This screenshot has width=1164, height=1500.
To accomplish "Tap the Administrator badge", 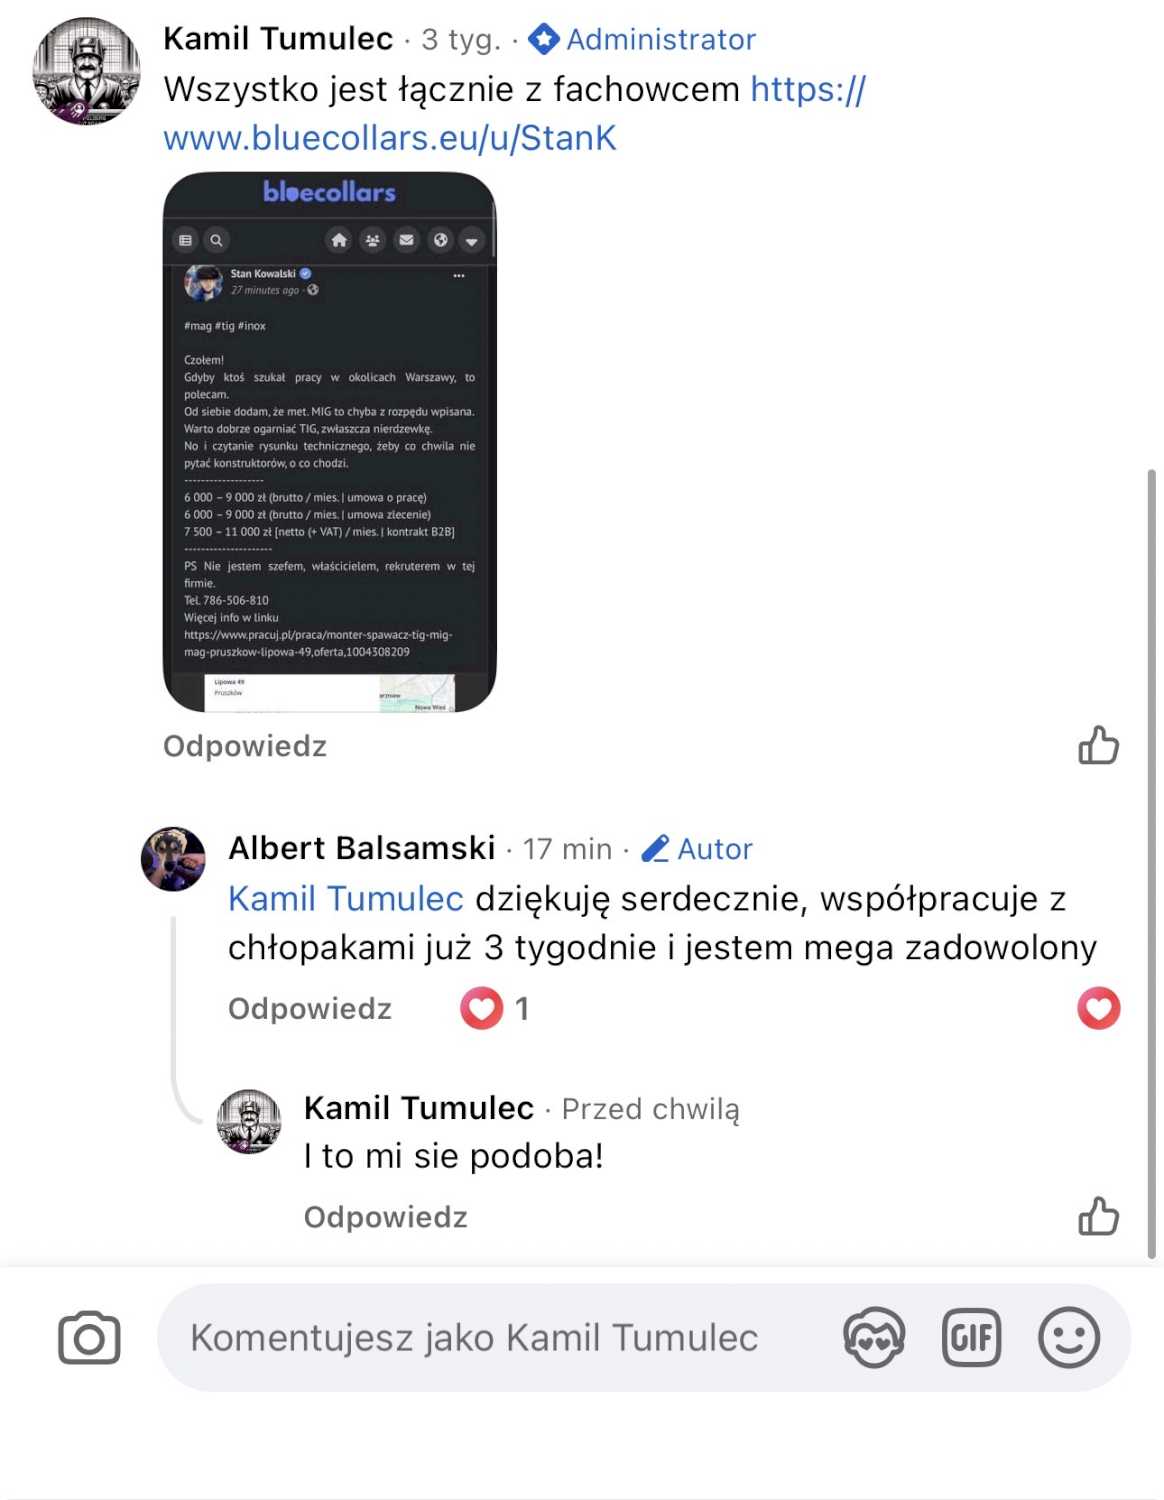I will point(642,39).
